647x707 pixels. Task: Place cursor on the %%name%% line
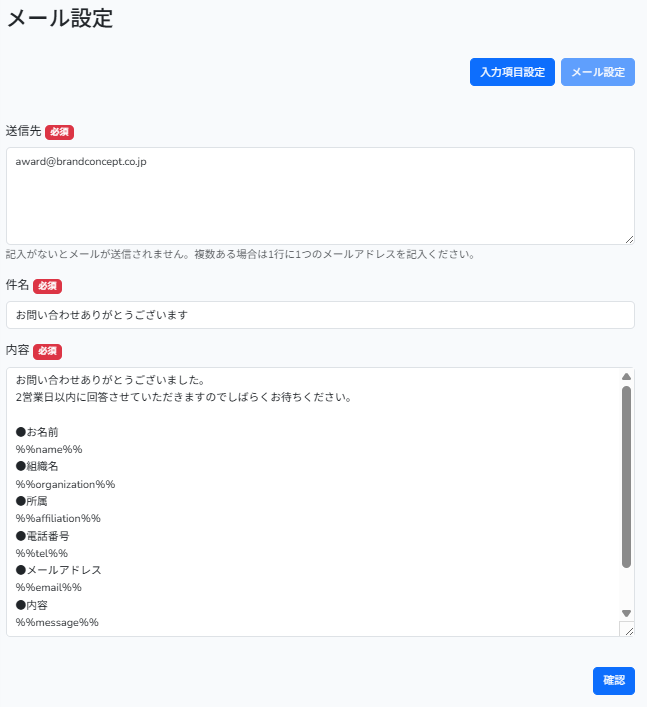(49, 449)
